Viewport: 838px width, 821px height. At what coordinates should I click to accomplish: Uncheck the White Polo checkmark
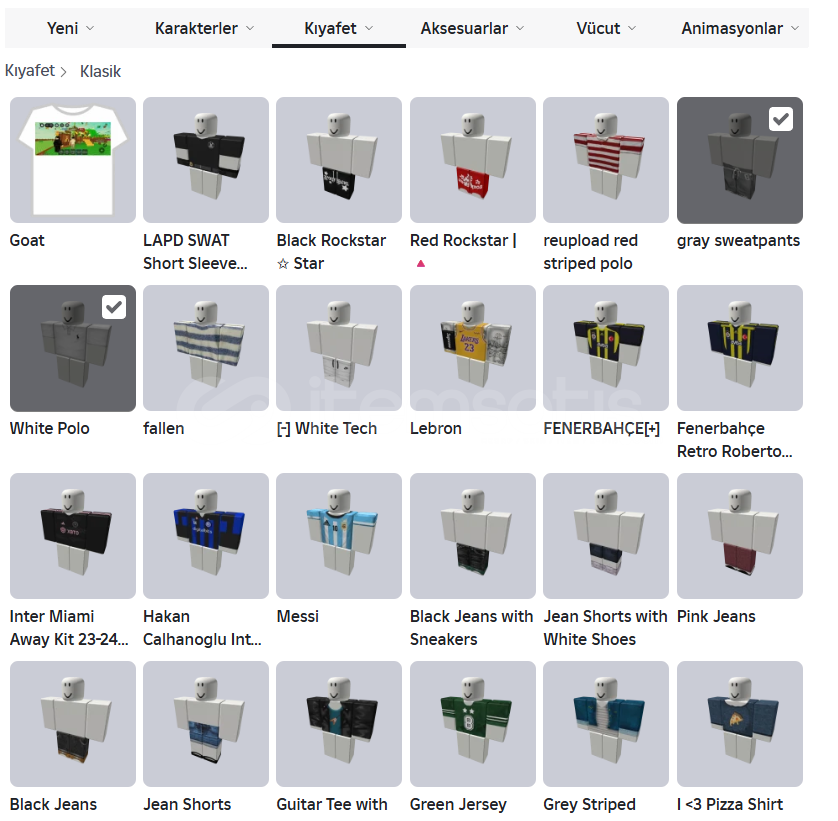114,307
